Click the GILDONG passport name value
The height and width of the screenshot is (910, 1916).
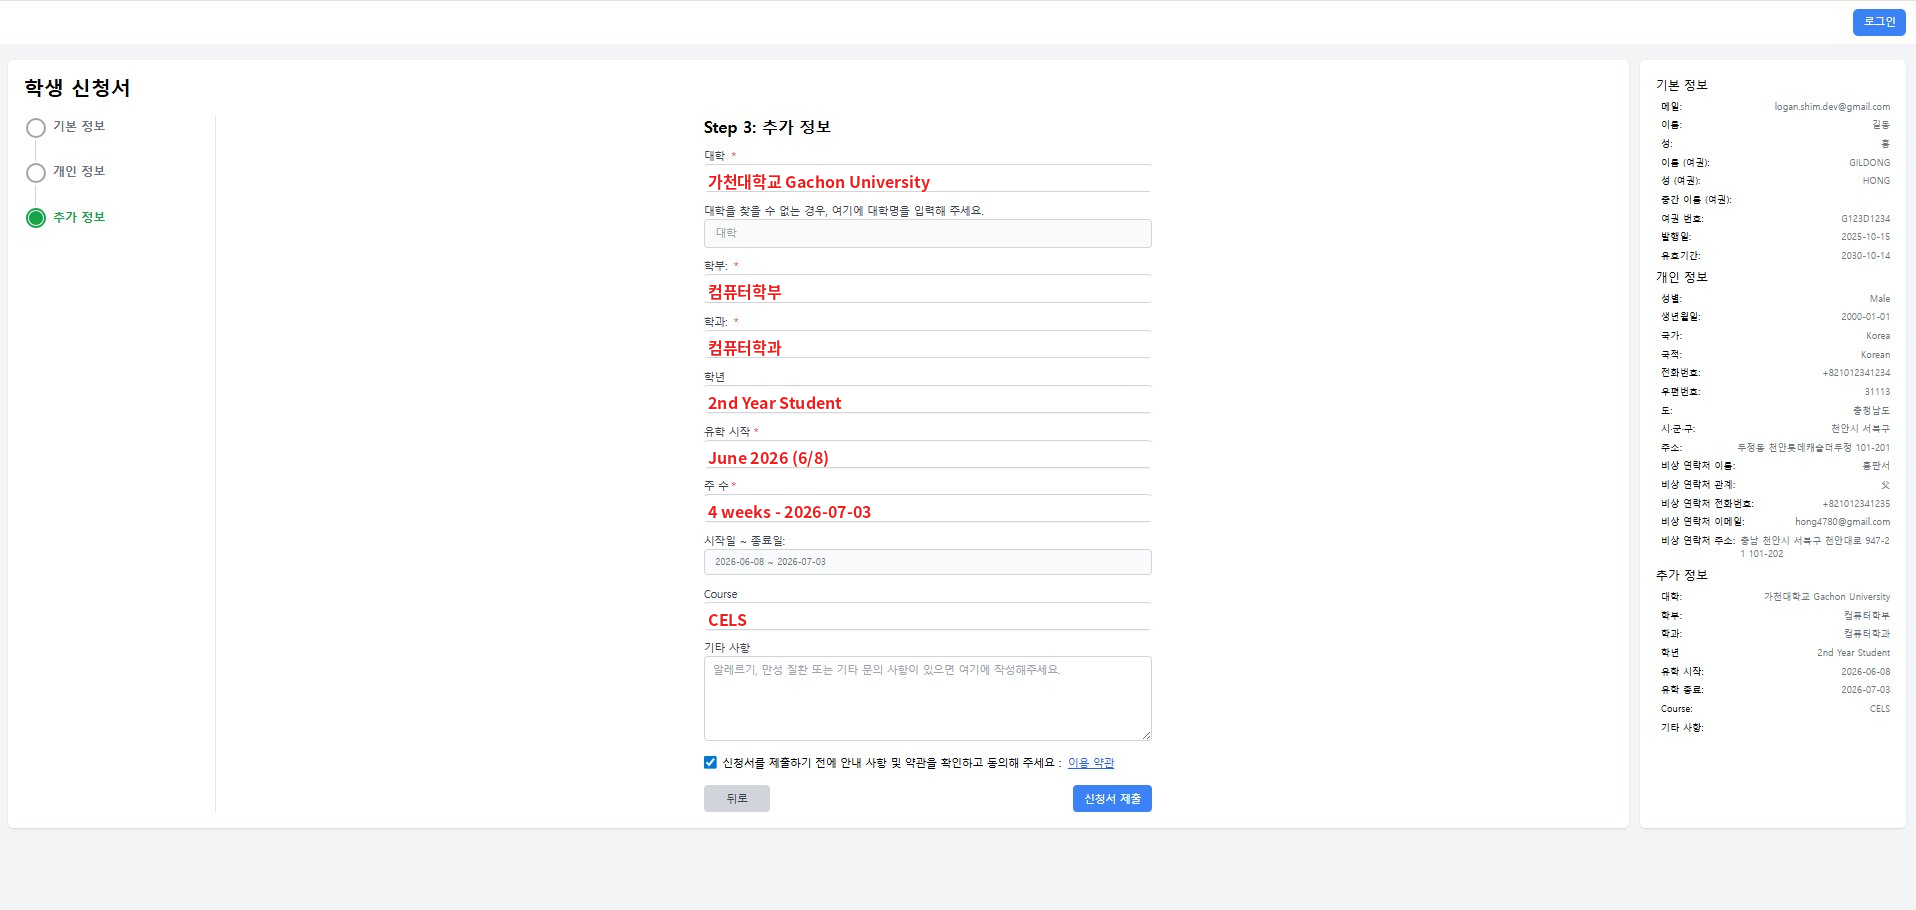[1869, 163]
